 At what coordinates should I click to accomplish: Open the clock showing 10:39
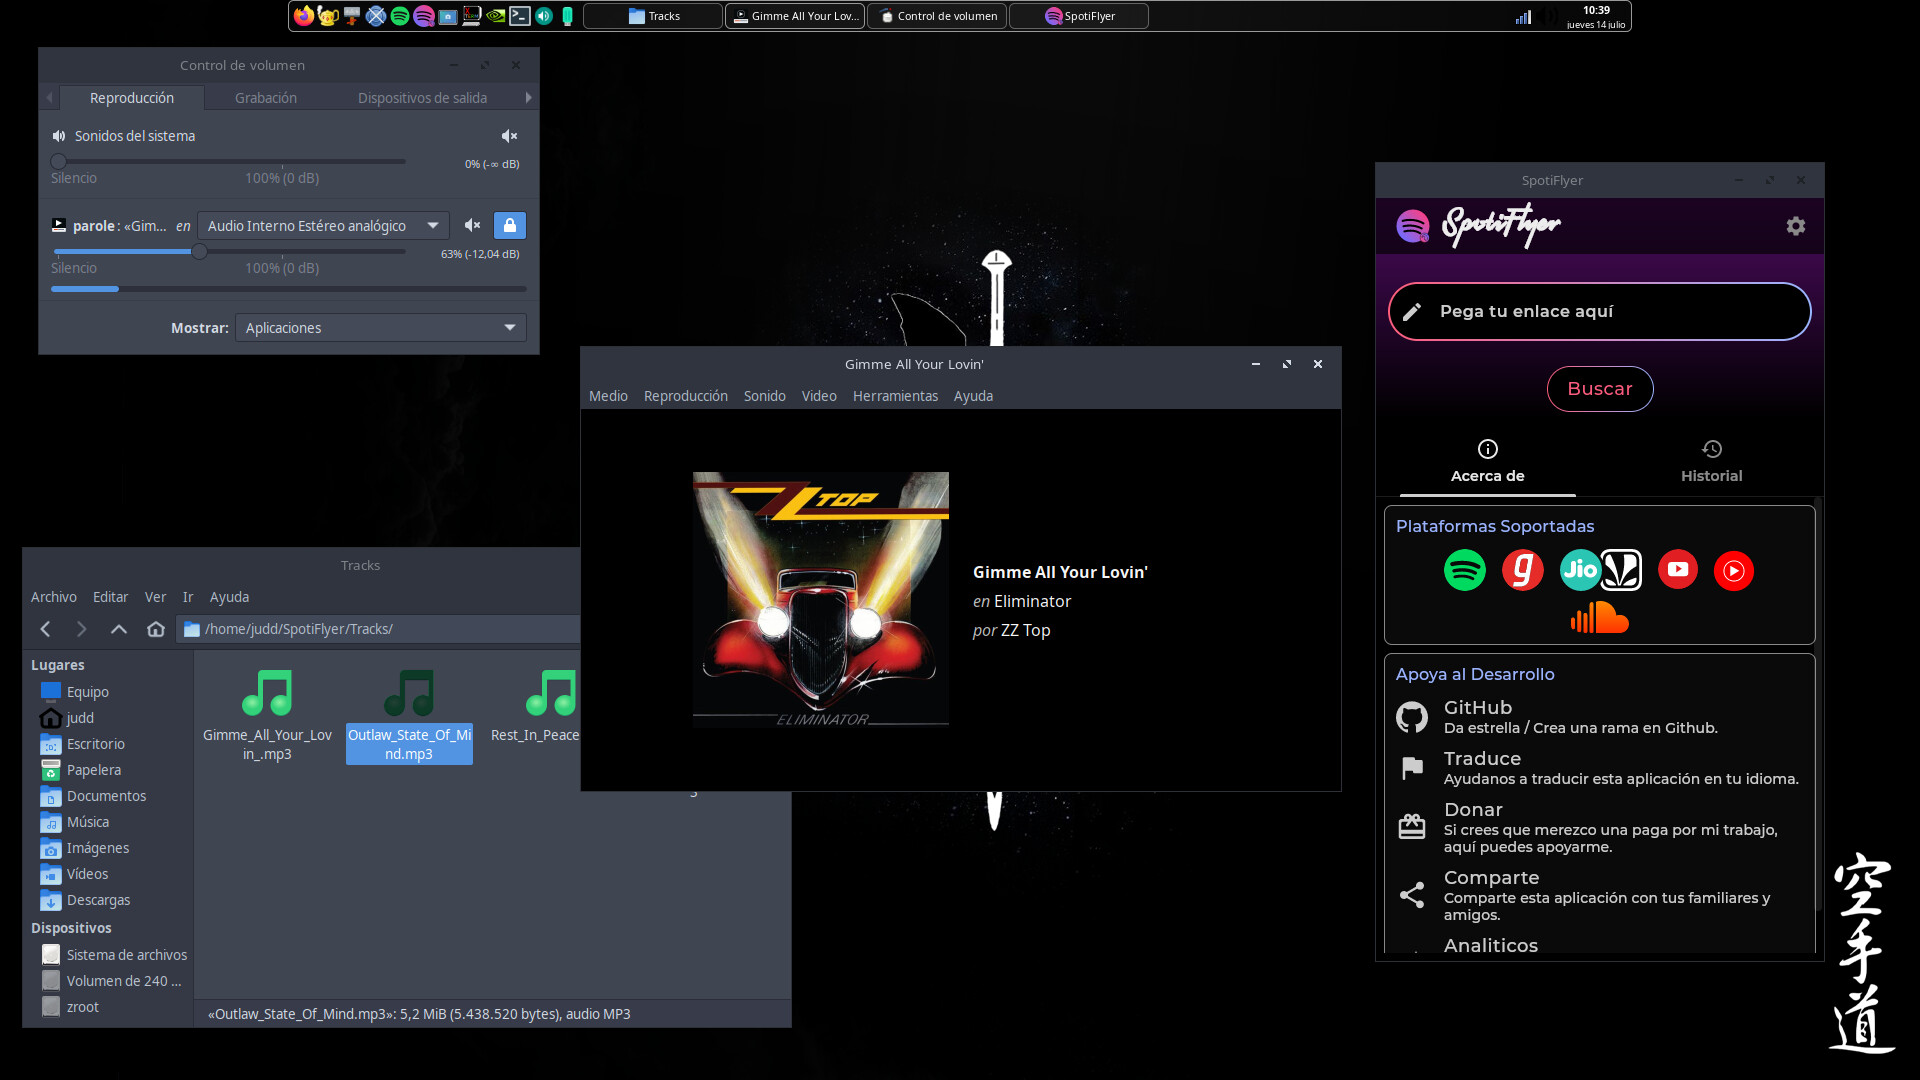[1596, 17]
